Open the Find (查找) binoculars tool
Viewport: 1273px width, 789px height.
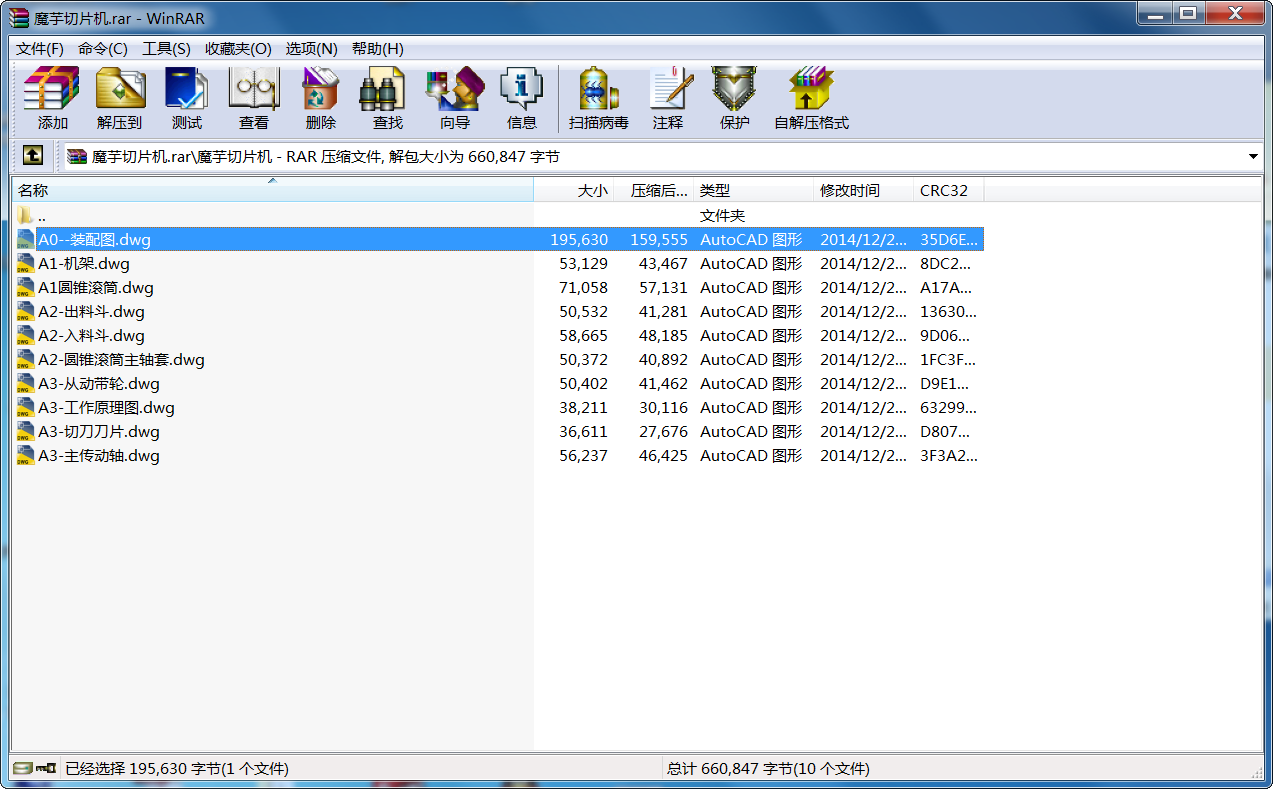pyautogui.click(x=387, y=98)
